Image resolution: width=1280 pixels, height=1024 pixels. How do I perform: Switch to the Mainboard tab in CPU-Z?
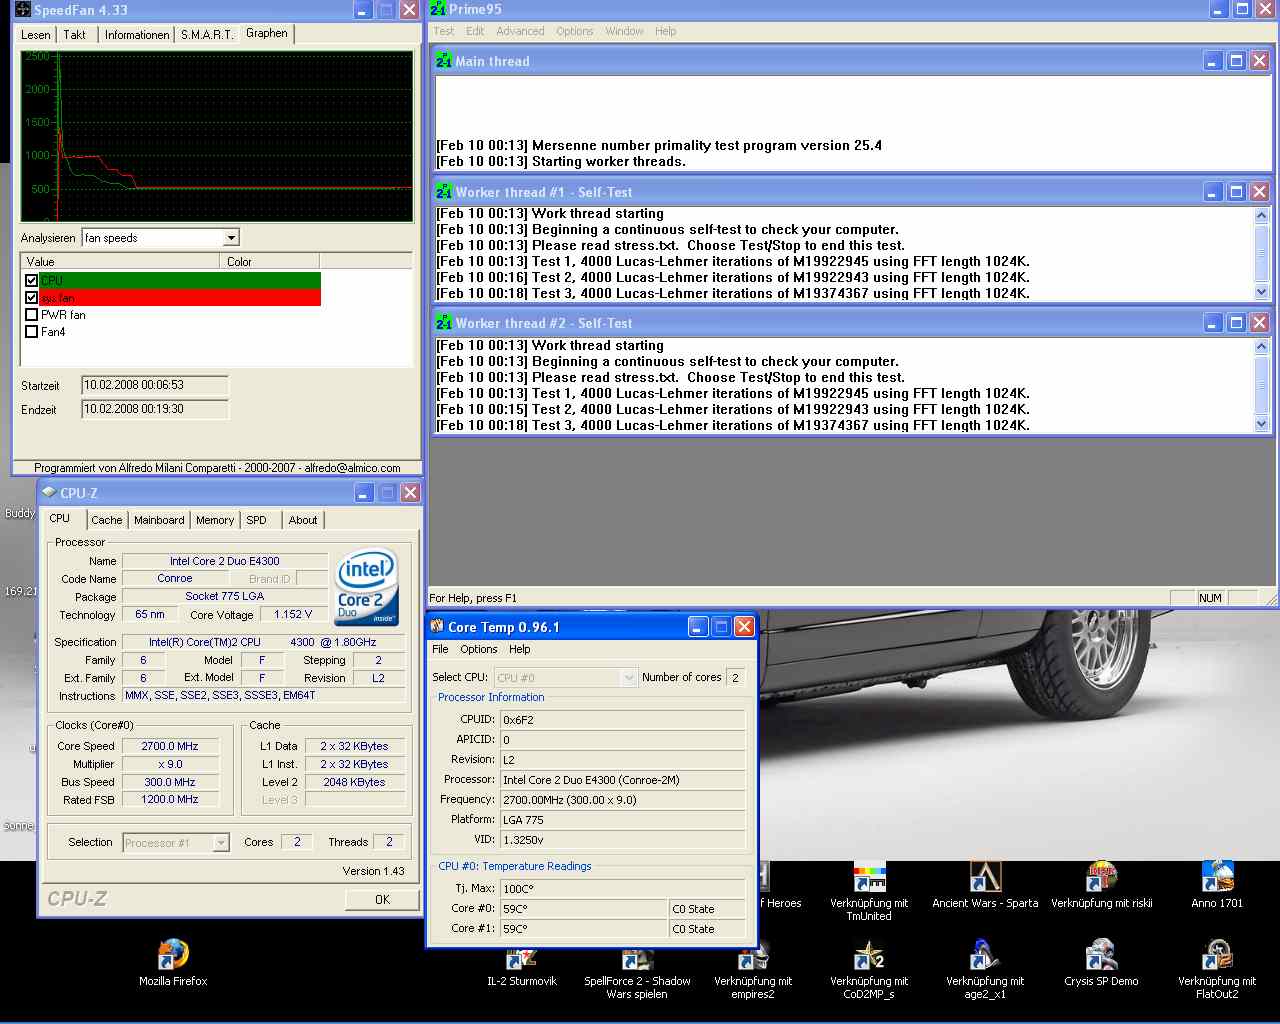coord(159,520)
